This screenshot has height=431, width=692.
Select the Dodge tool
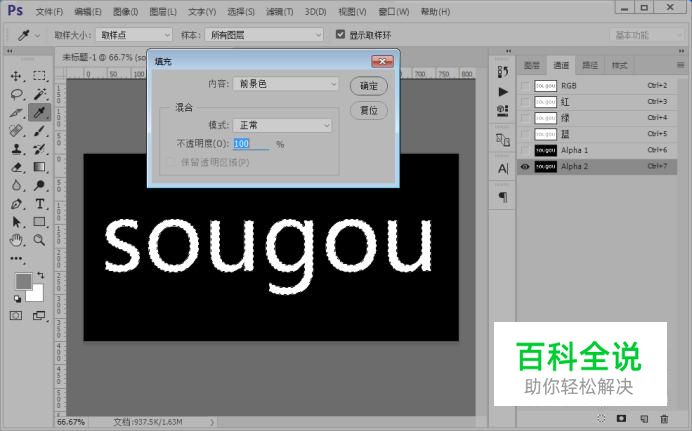click(x=39, y=185)
